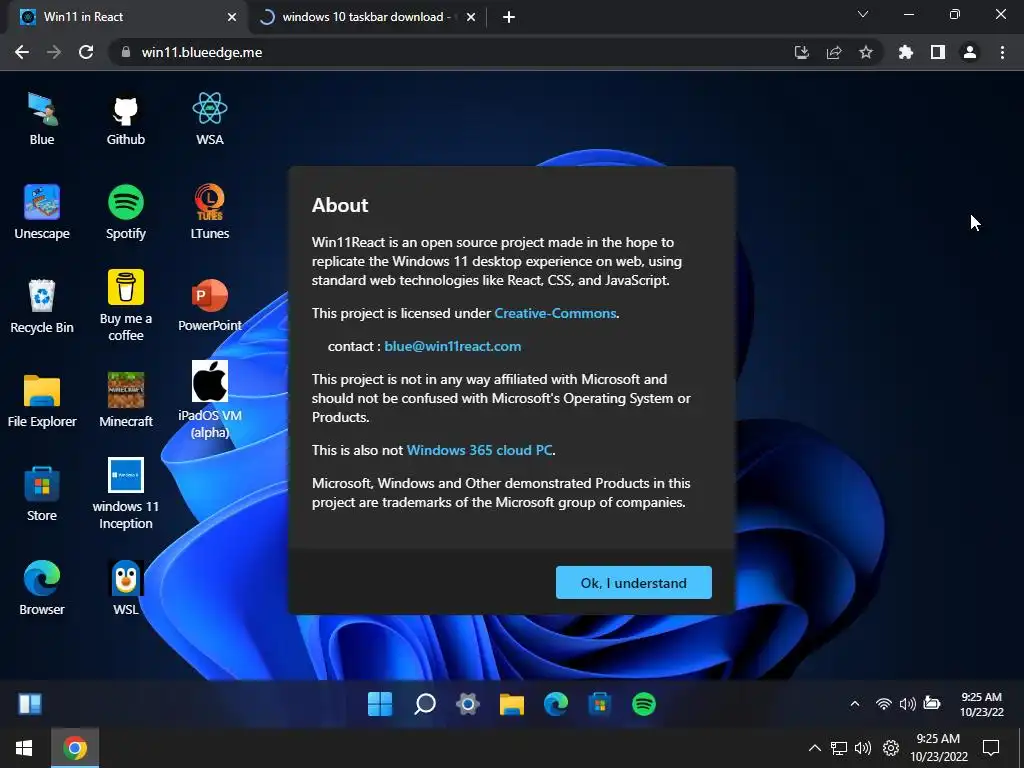Expand Chrome tab search chevron
The height and width of the screenshot is (768, 1024).
pyautogui.click(x=863, y=14)
